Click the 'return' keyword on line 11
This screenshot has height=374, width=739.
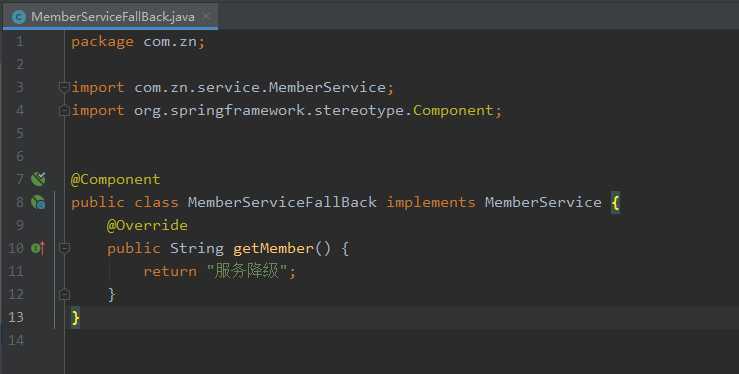pos(170,271)
